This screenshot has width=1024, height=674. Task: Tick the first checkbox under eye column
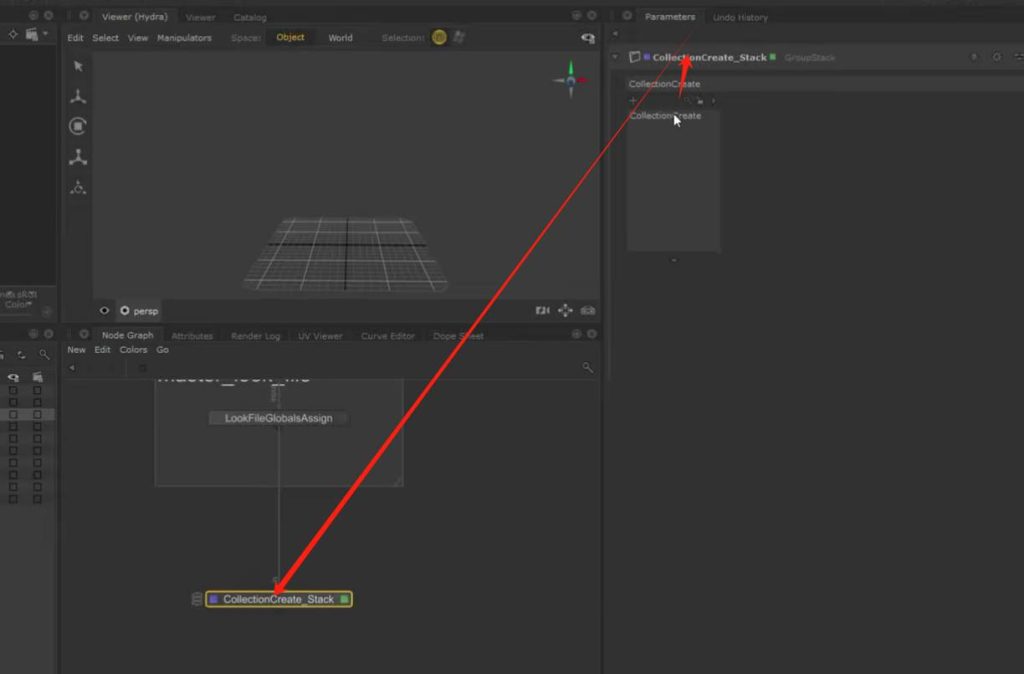tap(13, 390)
